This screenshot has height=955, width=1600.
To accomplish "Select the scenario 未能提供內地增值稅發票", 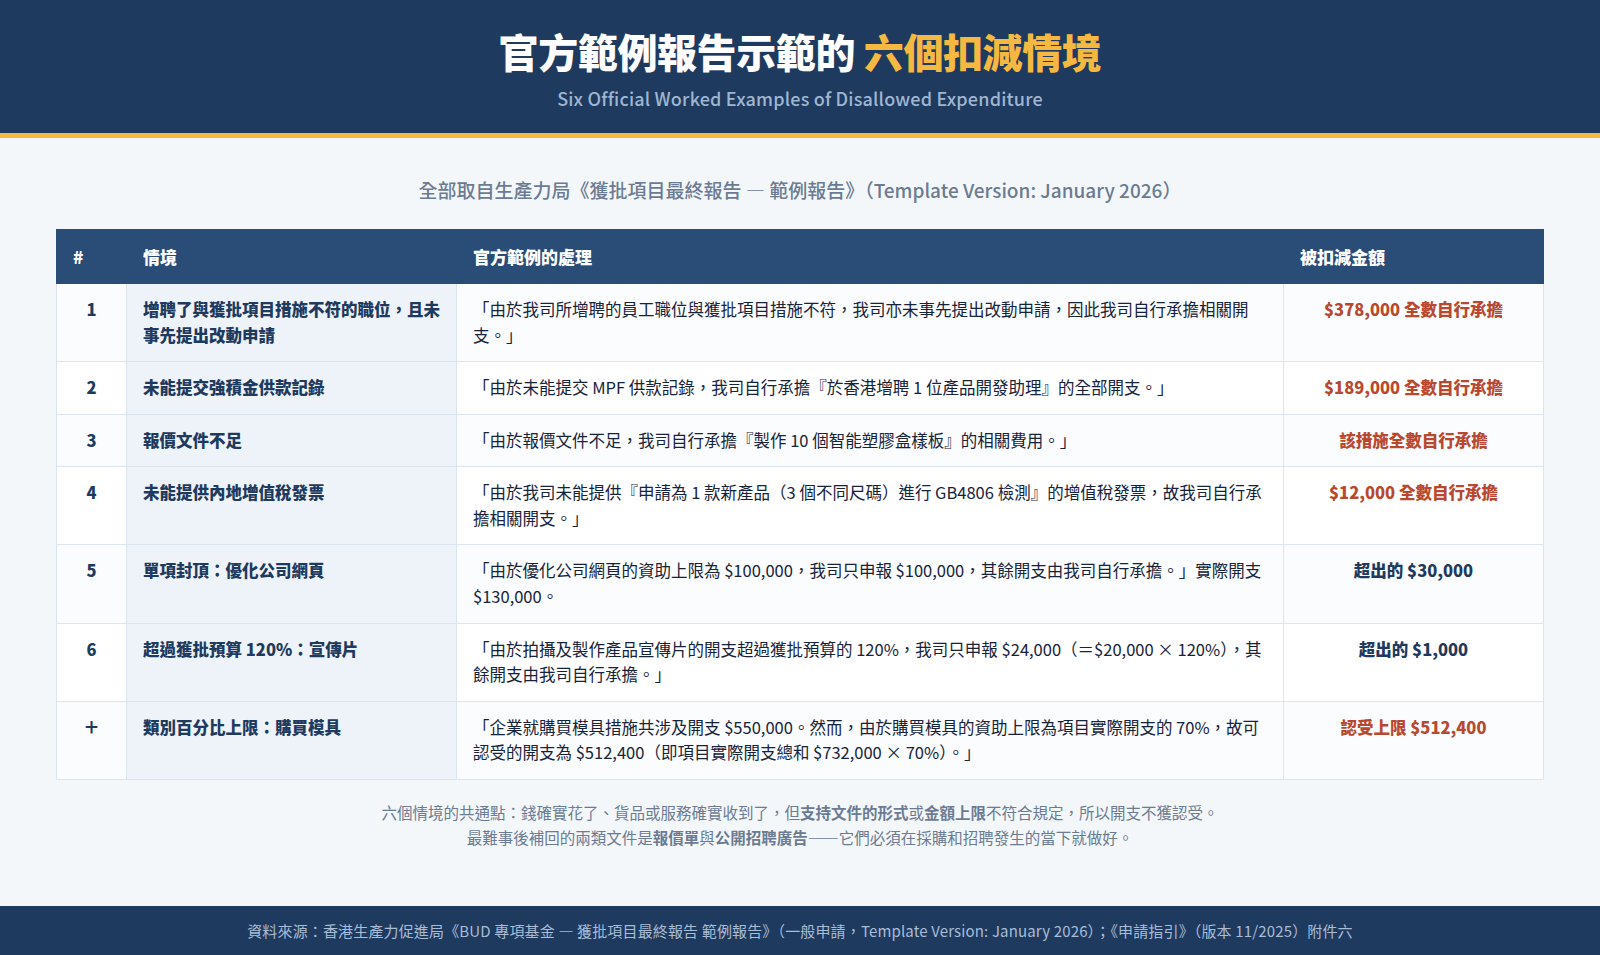I will 234,493.
